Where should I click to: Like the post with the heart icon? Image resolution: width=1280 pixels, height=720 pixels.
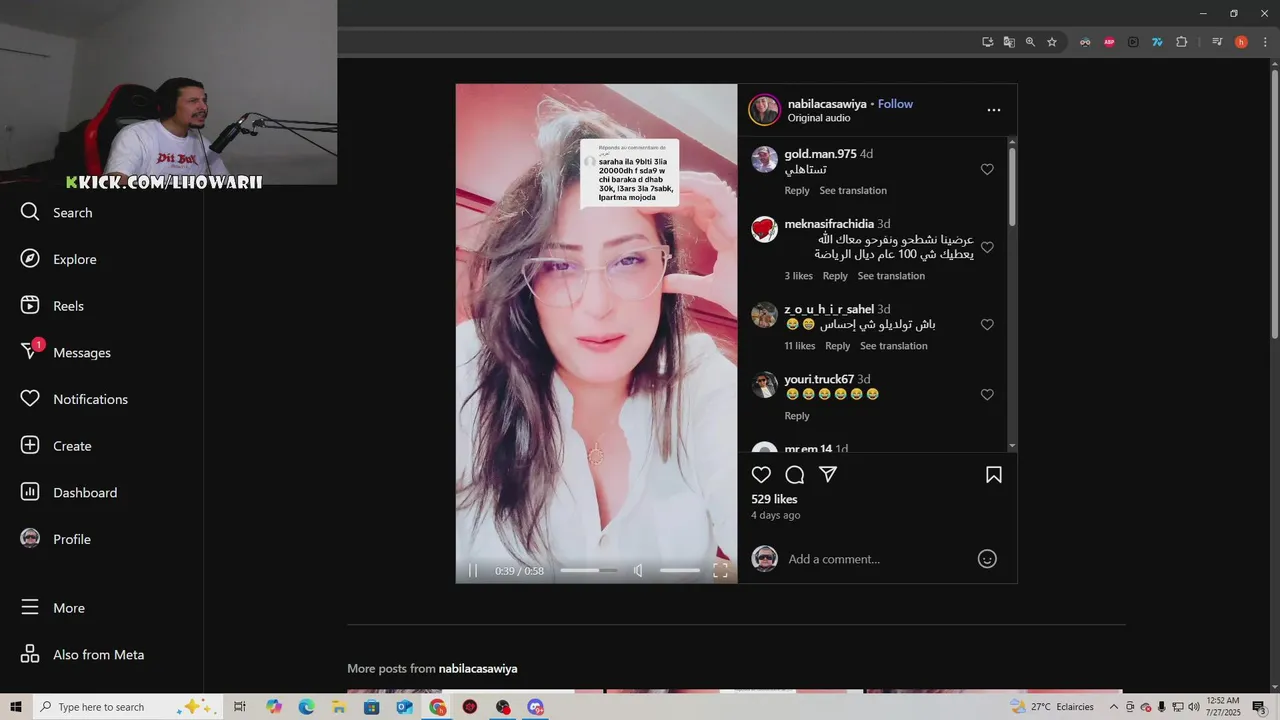point(761,475)
